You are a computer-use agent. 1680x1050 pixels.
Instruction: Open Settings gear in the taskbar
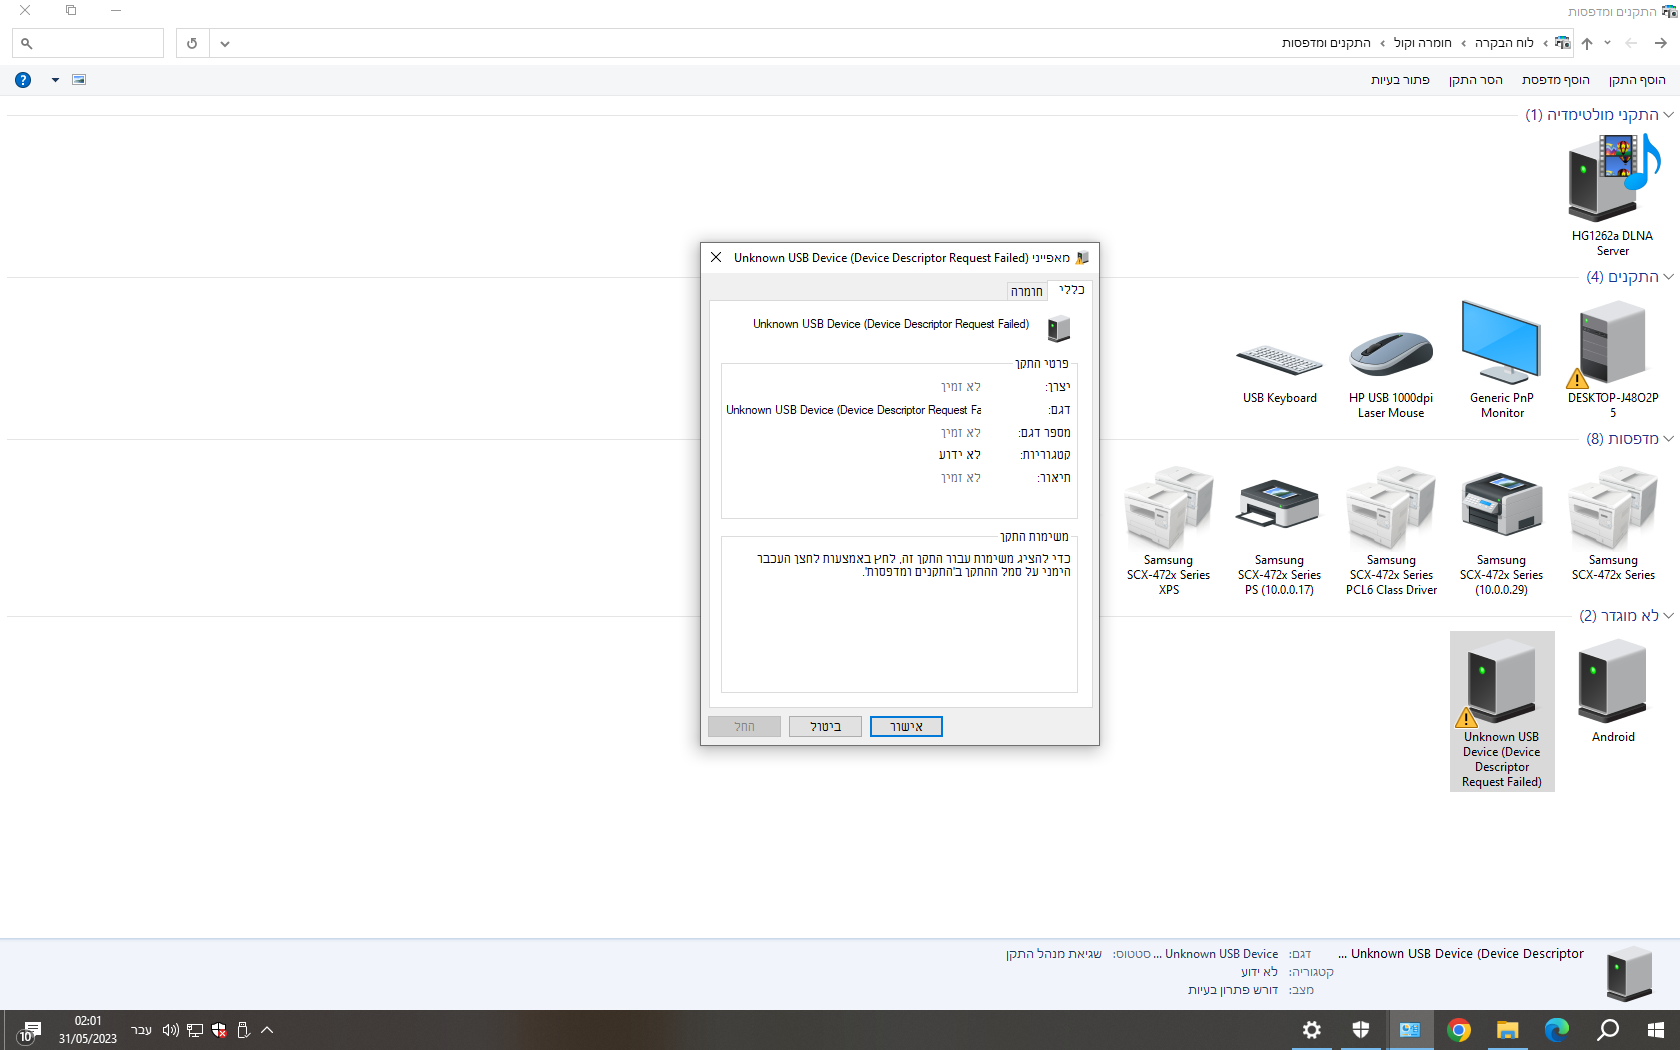coord(1312,1030)
